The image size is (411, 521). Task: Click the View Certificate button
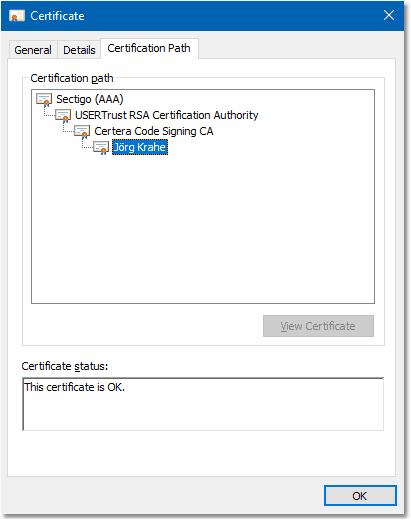click(x=318, y=326)
